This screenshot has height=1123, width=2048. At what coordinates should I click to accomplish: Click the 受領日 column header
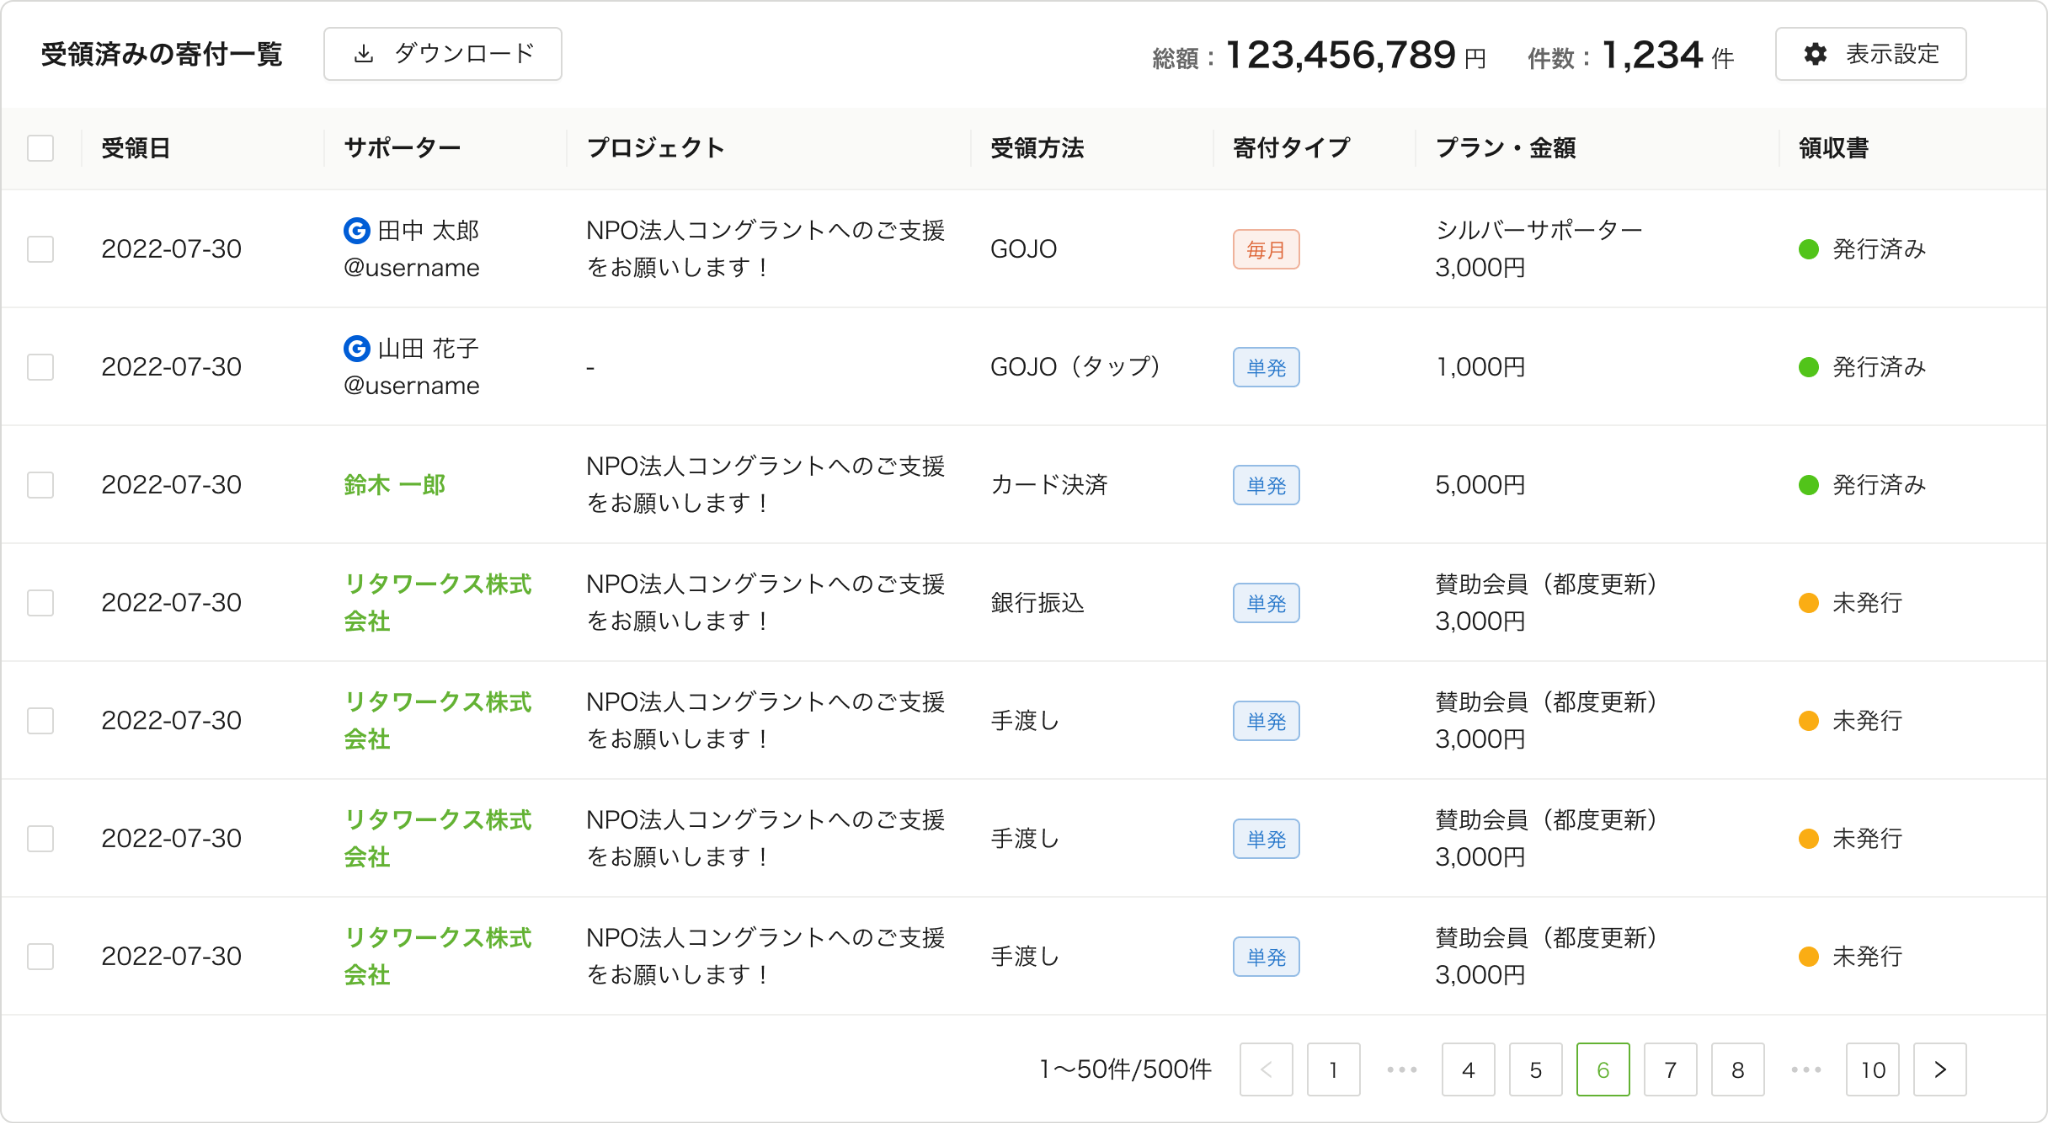[136, 148]
